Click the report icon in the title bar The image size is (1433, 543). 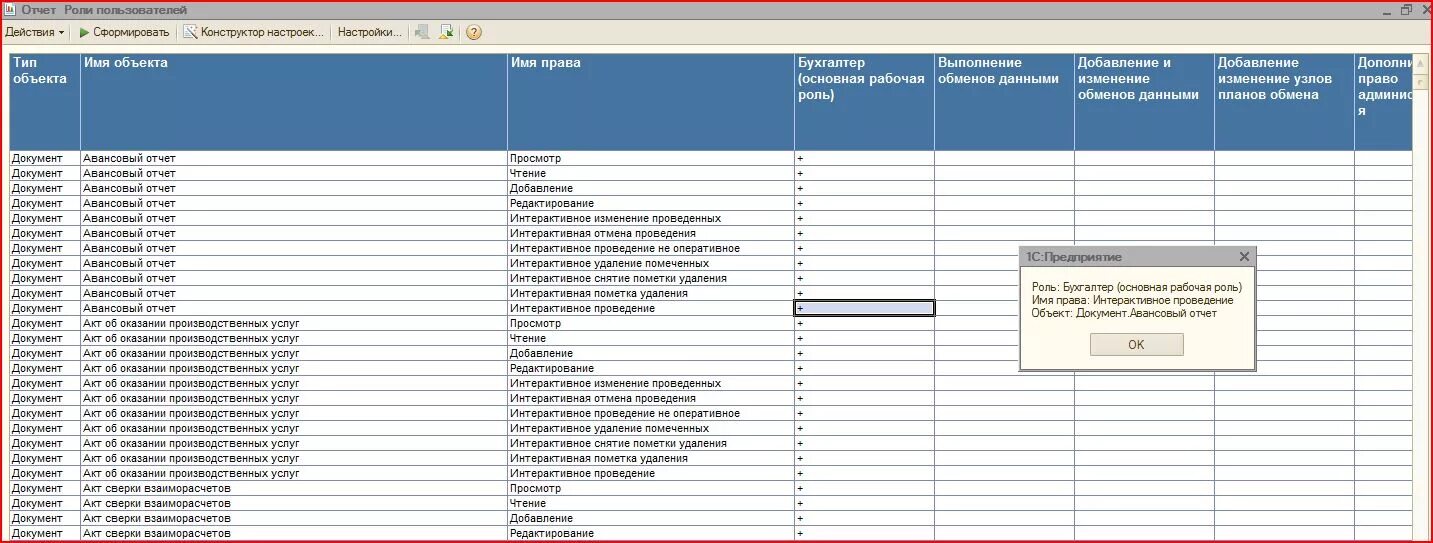pyautogui.click(x=10, y=9)
